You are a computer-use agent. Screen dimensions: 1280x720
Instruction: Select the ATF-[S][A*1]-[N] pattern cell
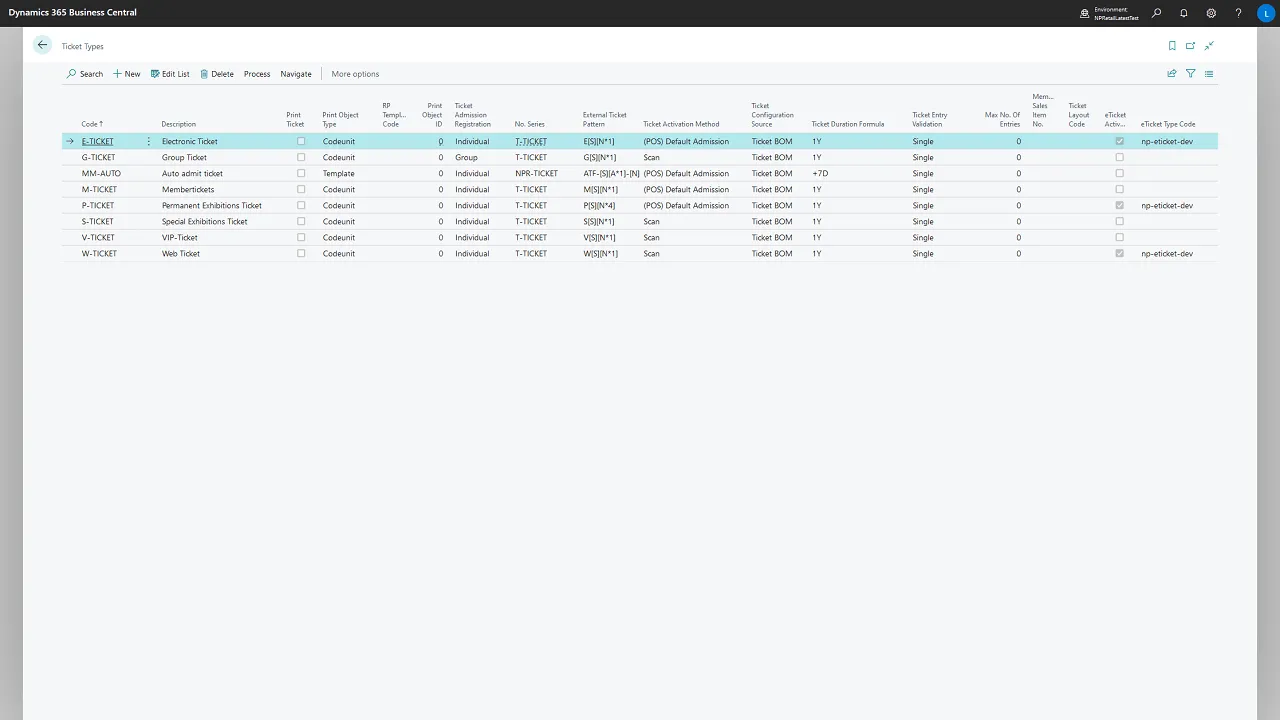click(x=611, y=174)
